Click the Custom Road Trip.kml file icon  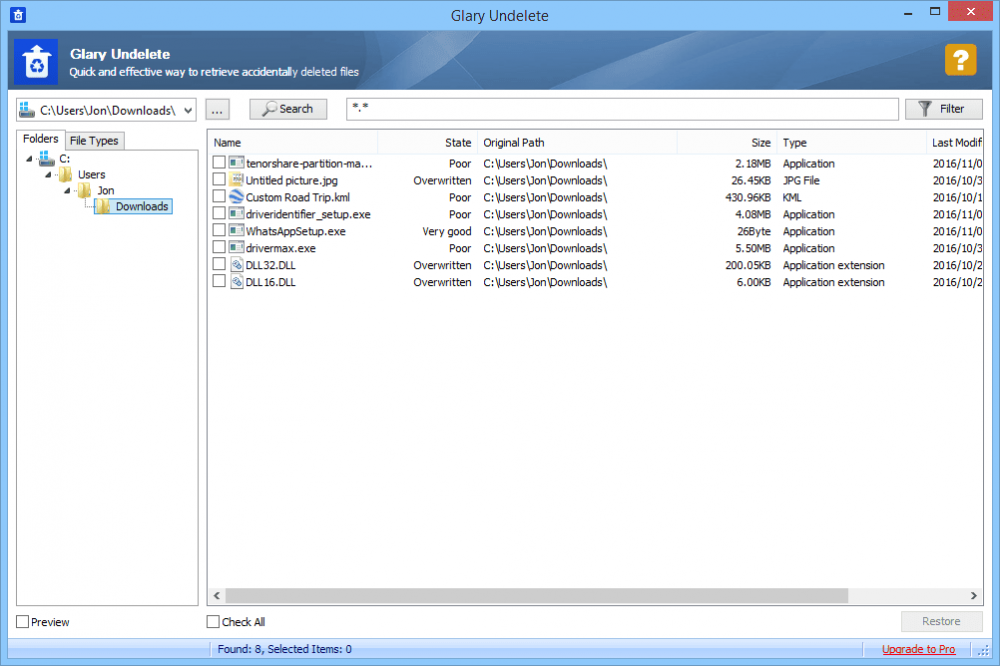point(236,197)
